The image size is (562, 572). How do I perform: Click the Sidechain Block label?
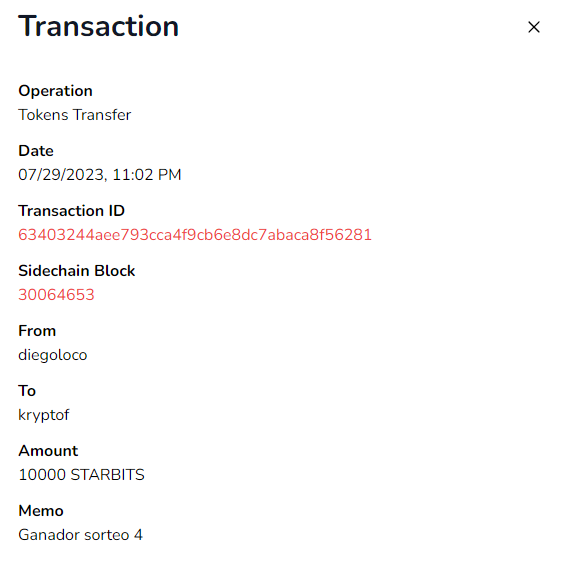pos(77,271)
